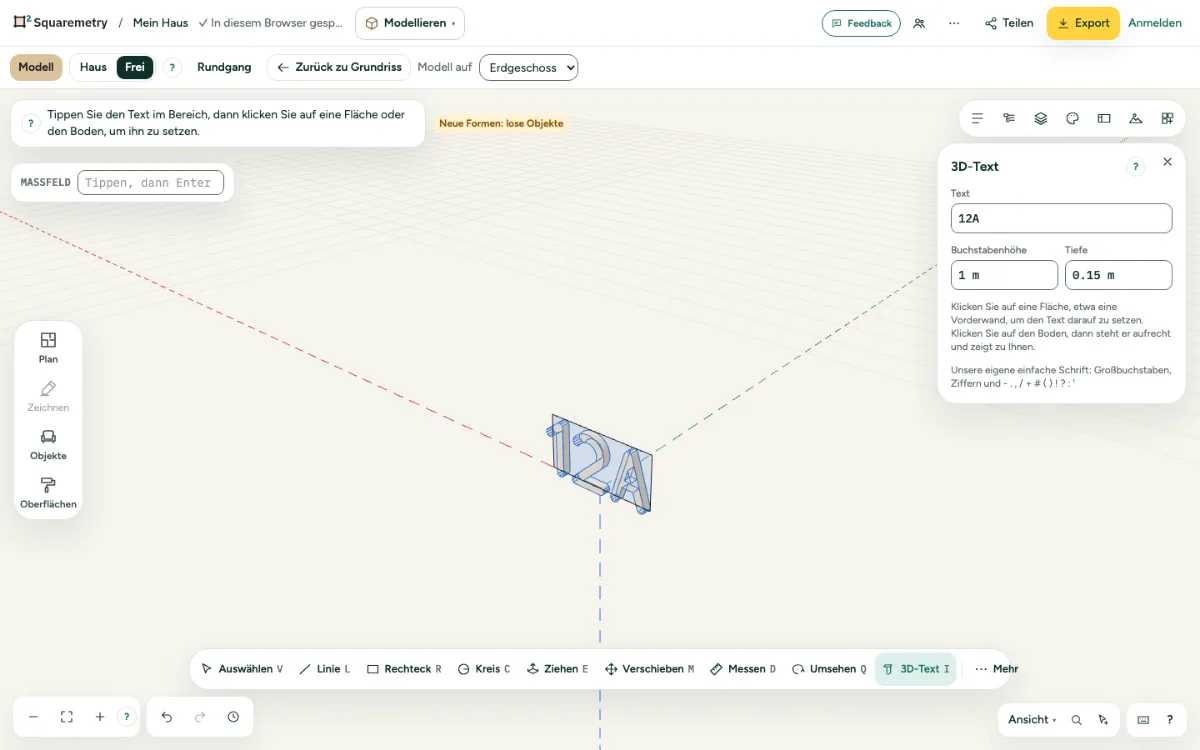Start the Rundgang walkthrough
Screen dimensions: 1200x750
[x=224, y=68]
